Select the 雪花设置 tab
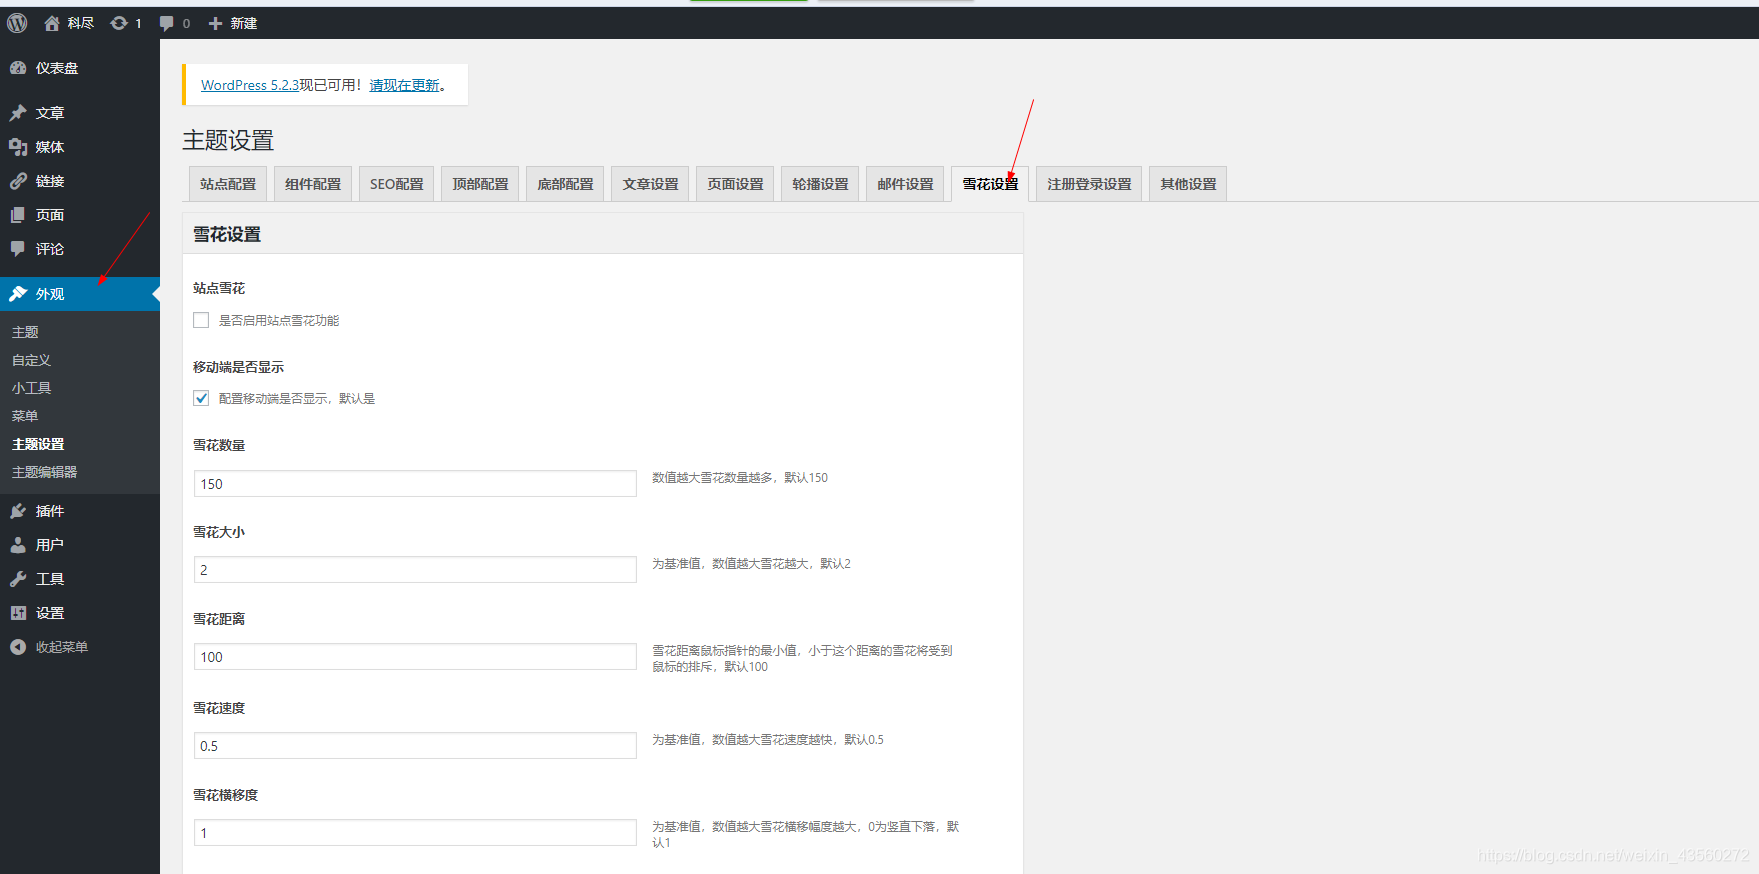1759x874 pixels. point(990,184)
